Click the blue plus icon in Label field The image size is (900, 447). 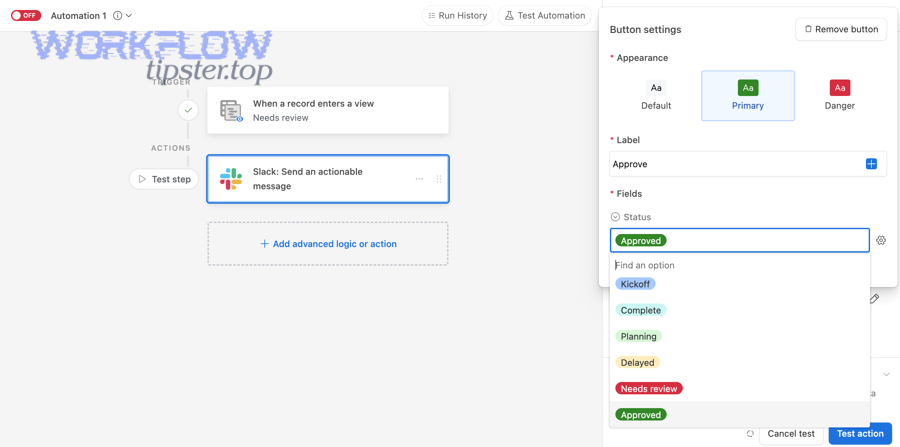coord(871,164)
